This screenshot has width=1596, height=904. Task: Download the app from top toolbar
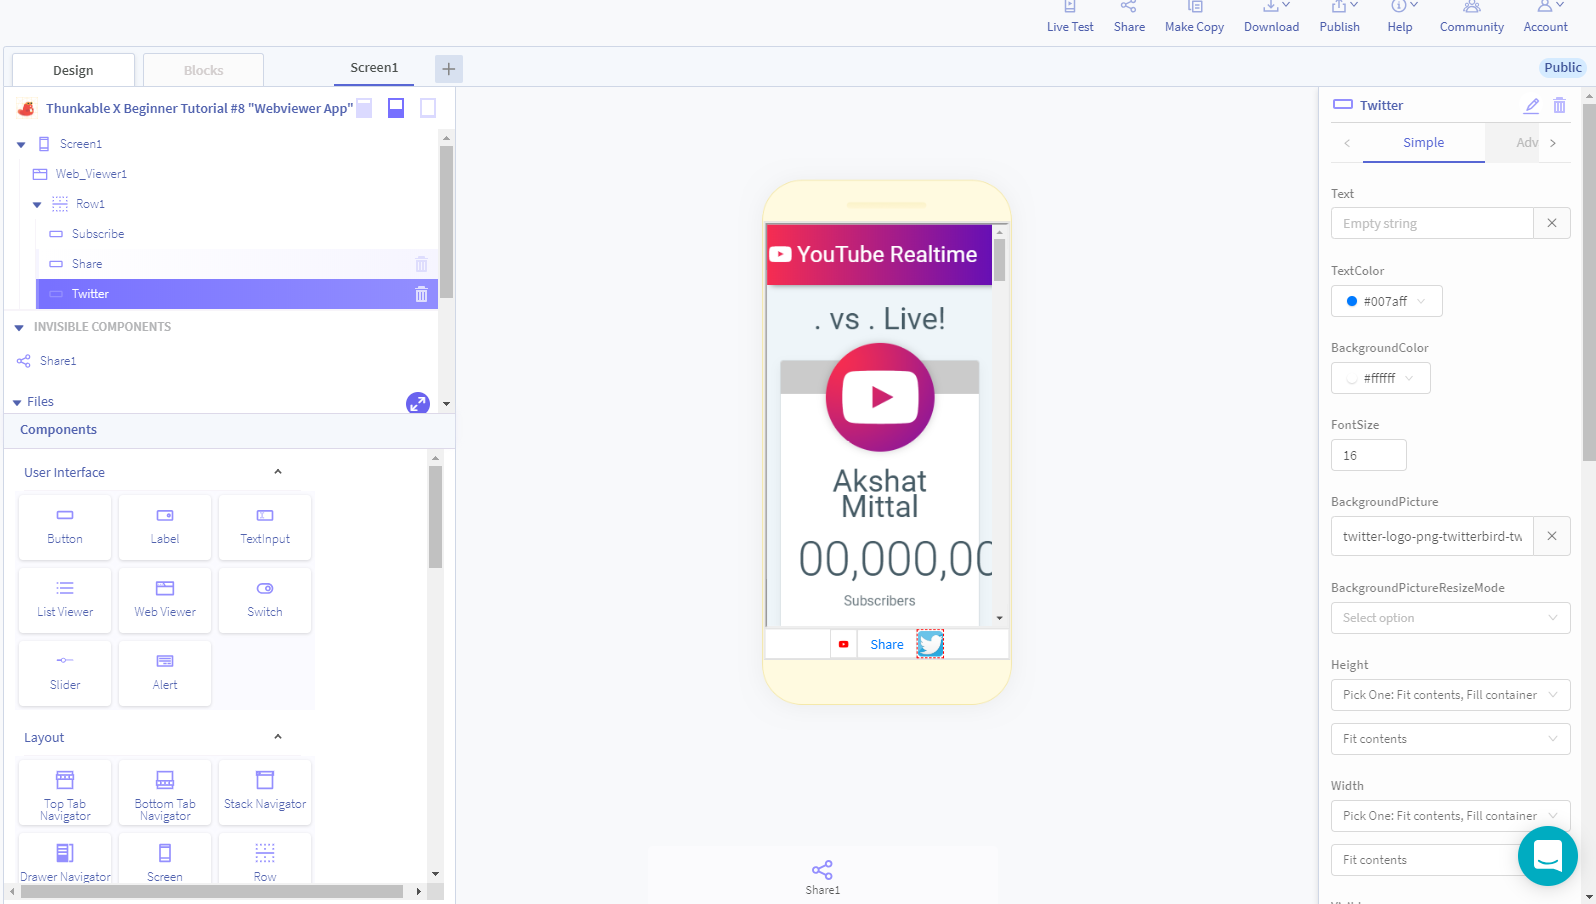click(x=1271, y=17)
